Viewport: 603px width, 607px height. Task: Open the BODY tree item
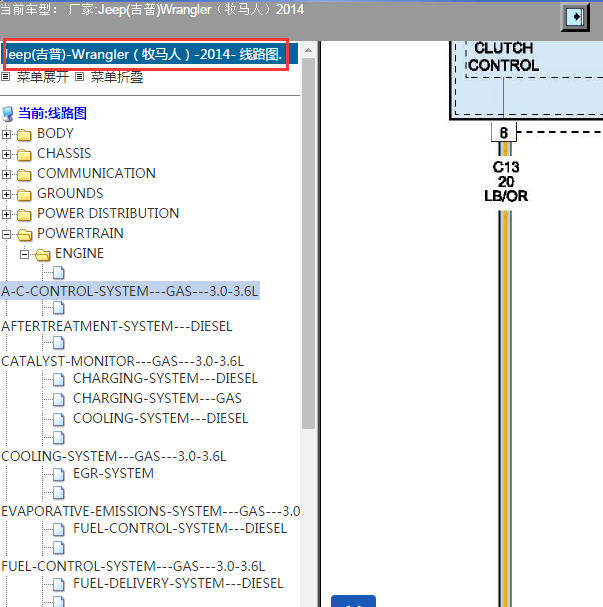pos(55,133)
